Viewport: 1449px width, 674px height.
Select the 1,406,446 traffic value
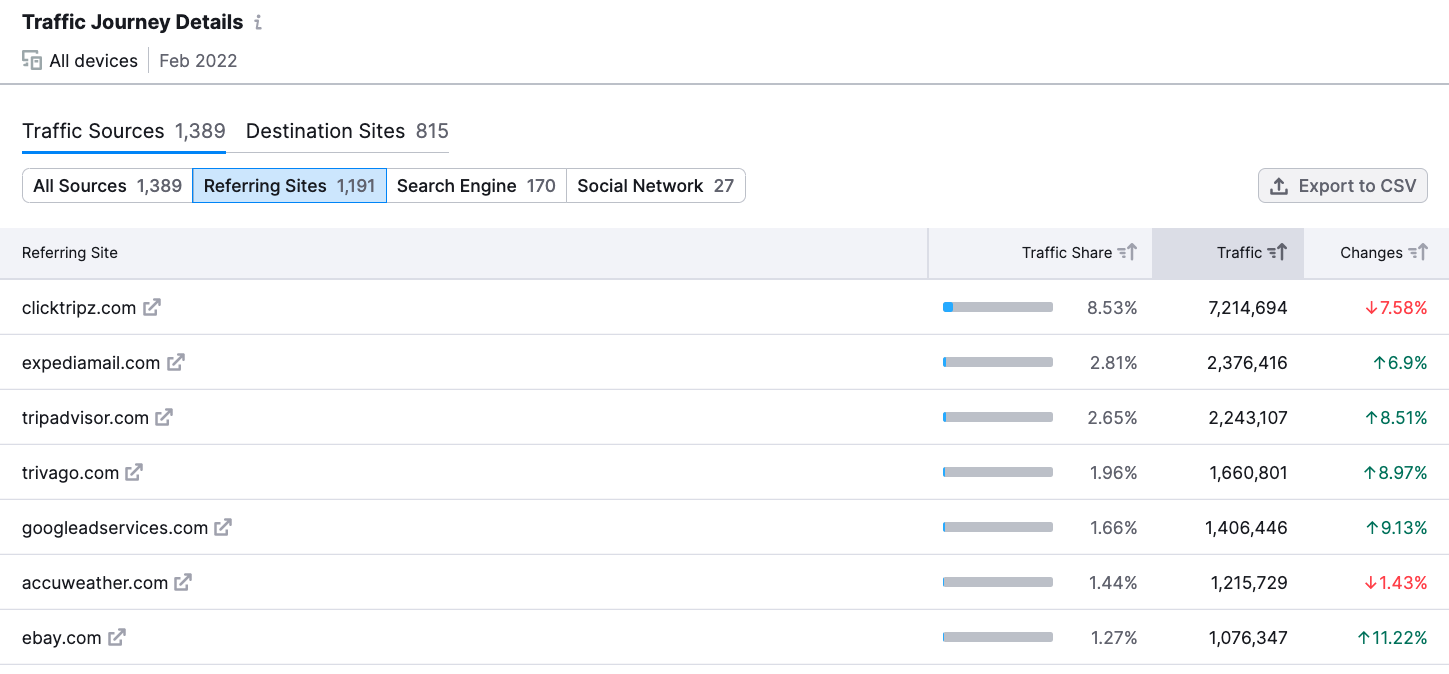pyautogui.click(x=1247, y=528)
